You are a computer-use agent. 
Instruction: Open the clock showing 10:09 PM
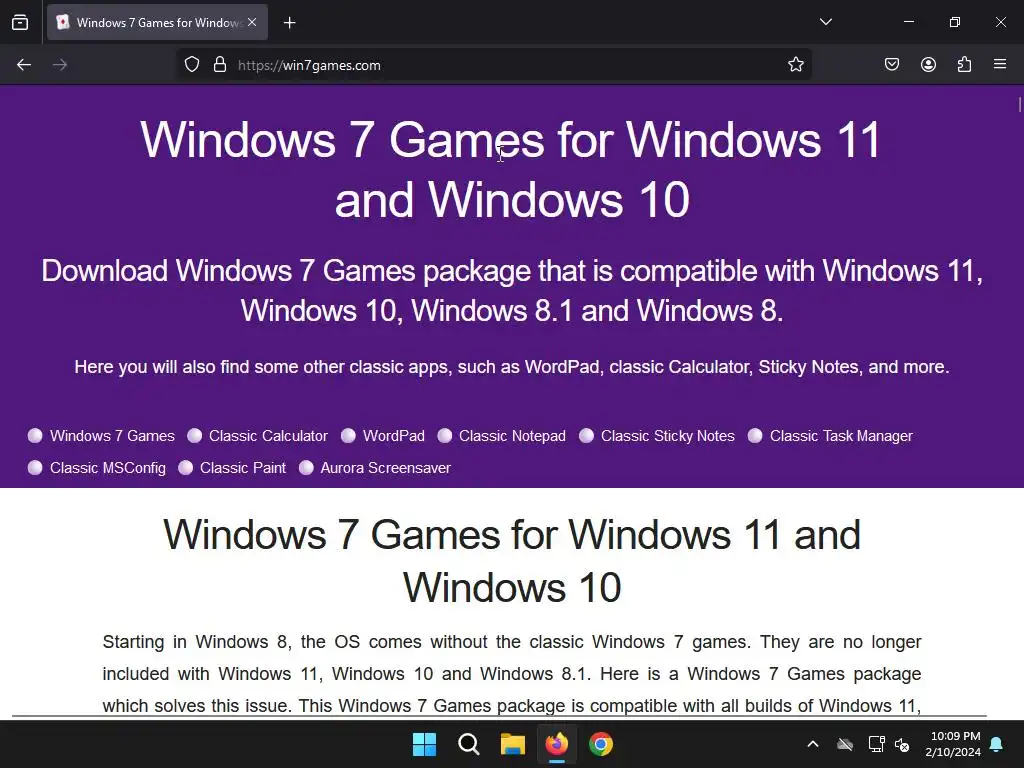point(953,744)
